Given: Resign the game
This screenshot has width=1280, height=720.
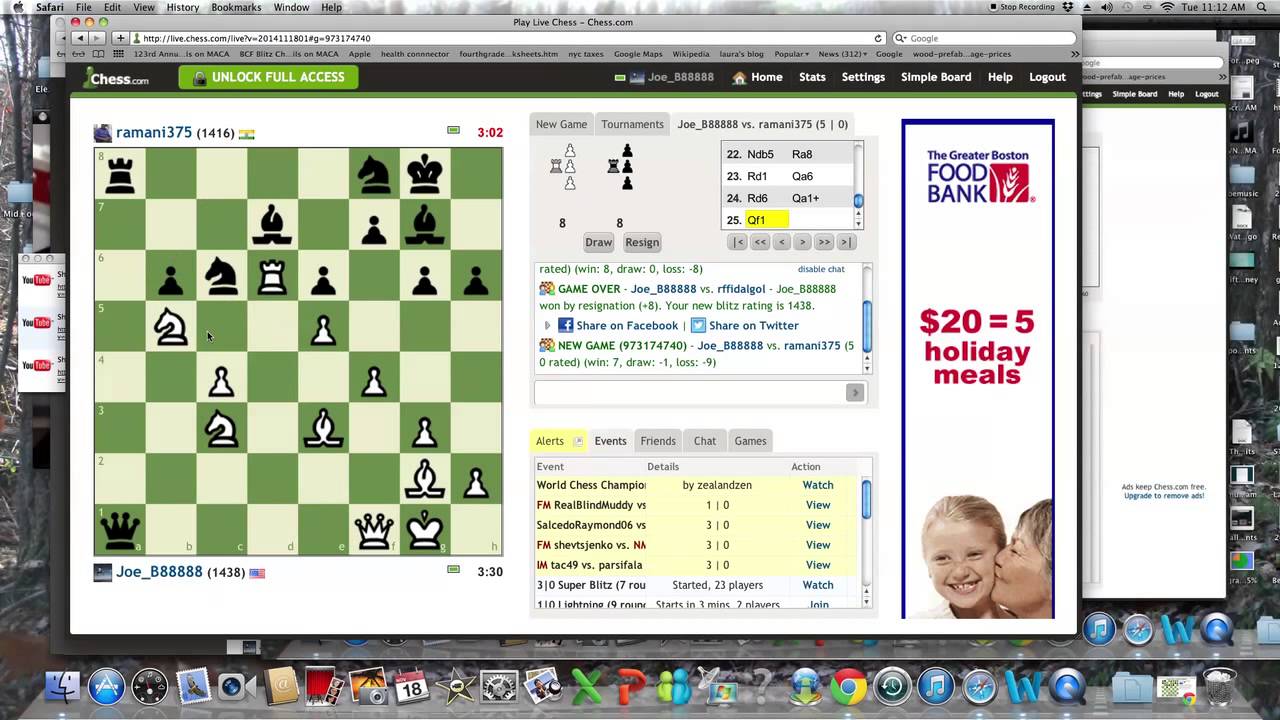Looking at the screenshot, I should (642, 242).
